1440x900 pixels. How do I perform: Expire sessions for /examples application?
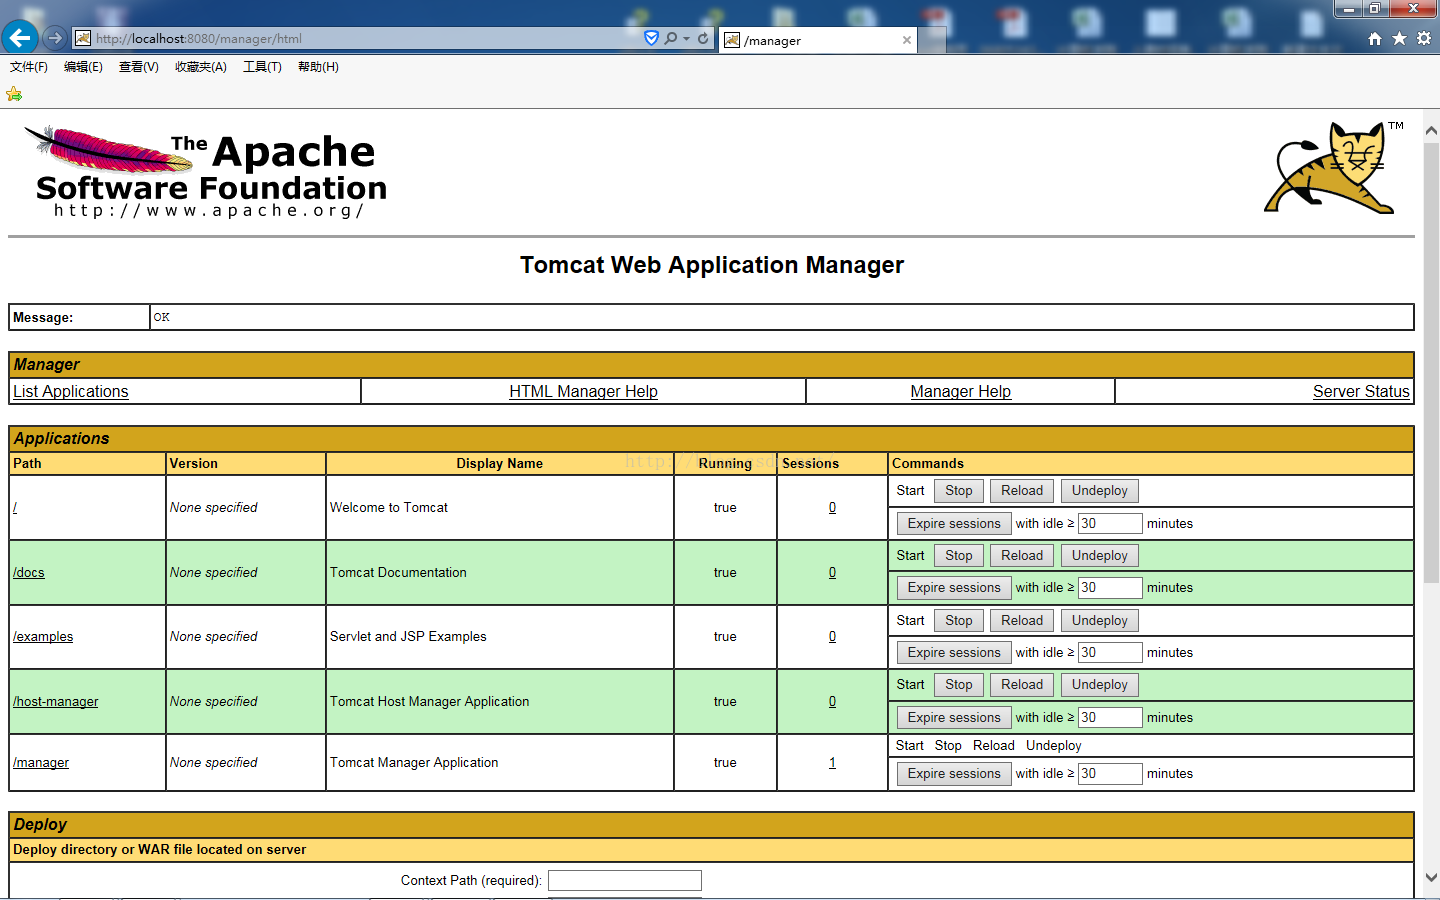954,653
